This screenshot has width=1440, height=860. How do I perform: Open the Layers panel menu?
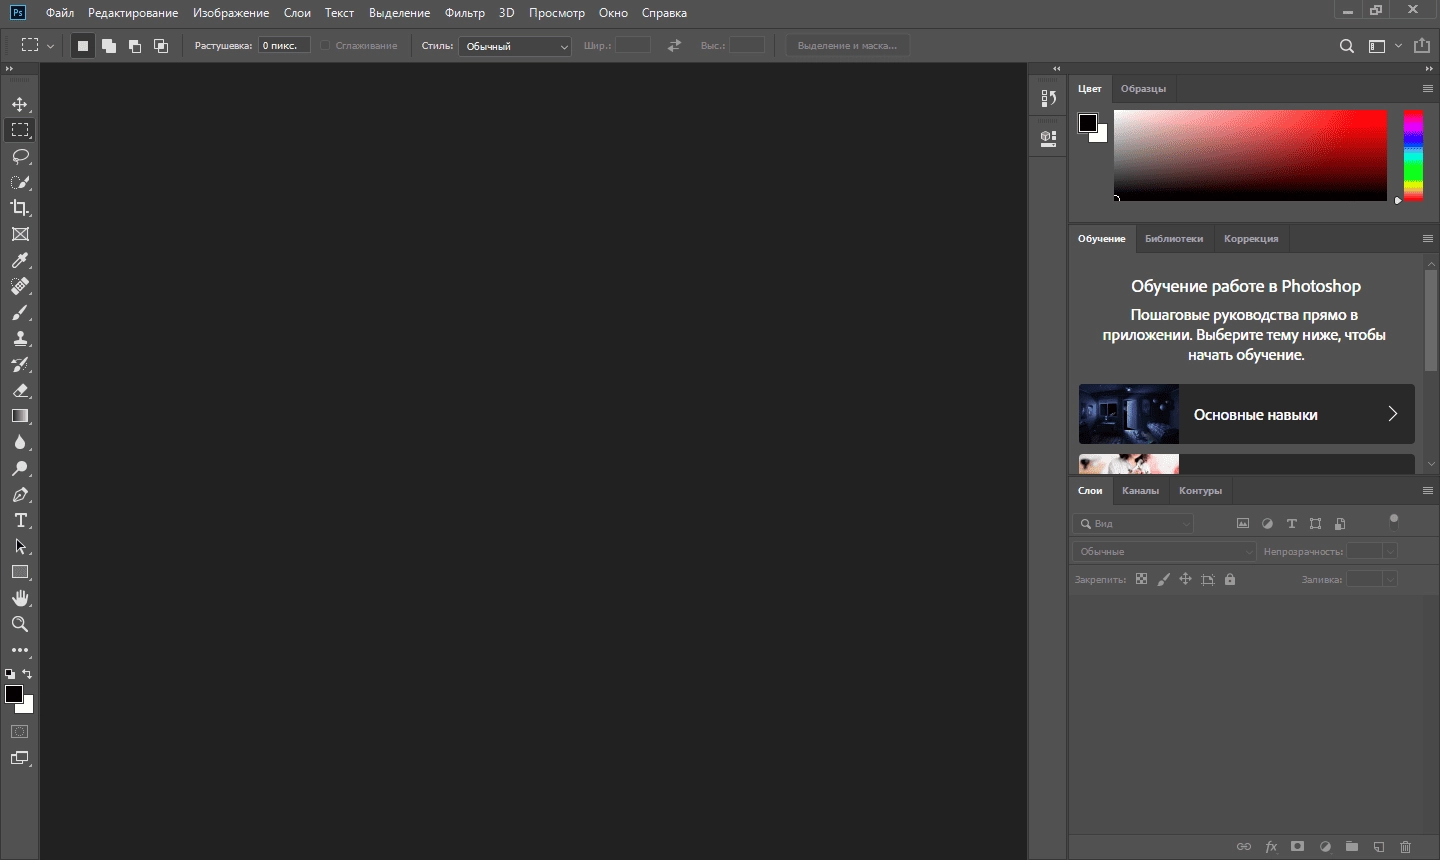pyautogui.click(x=1428, y=491)
